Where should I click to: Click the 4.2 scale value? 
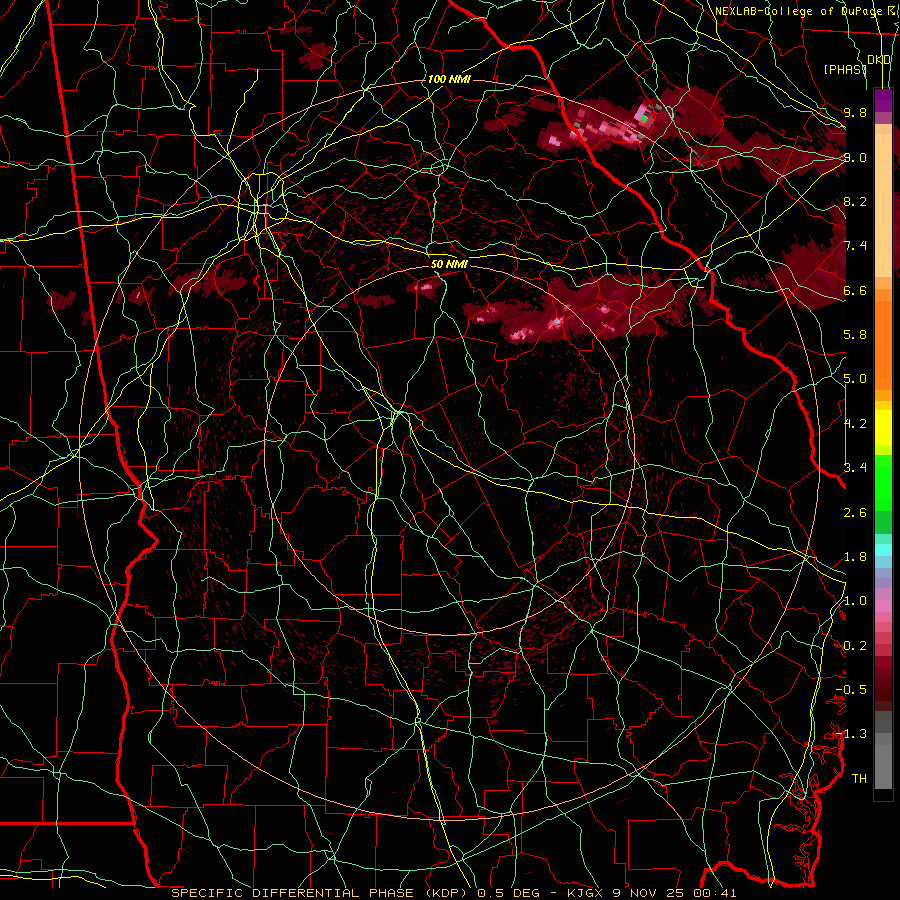click(855, 423)
